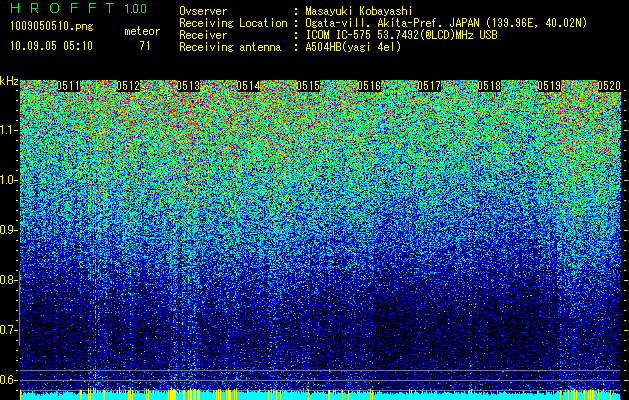Click the ICOM IC-575 receiver text
Image resolution: width=629 pixels, height=400 pixels.
click(x=401, y=35)
